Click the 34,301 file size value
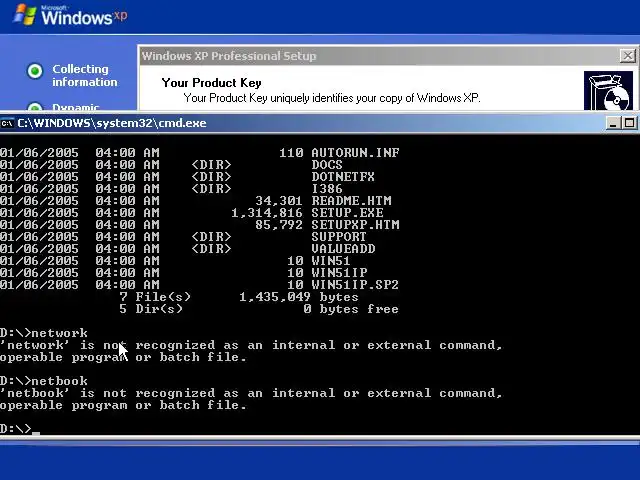 click(x=279, y=201)
